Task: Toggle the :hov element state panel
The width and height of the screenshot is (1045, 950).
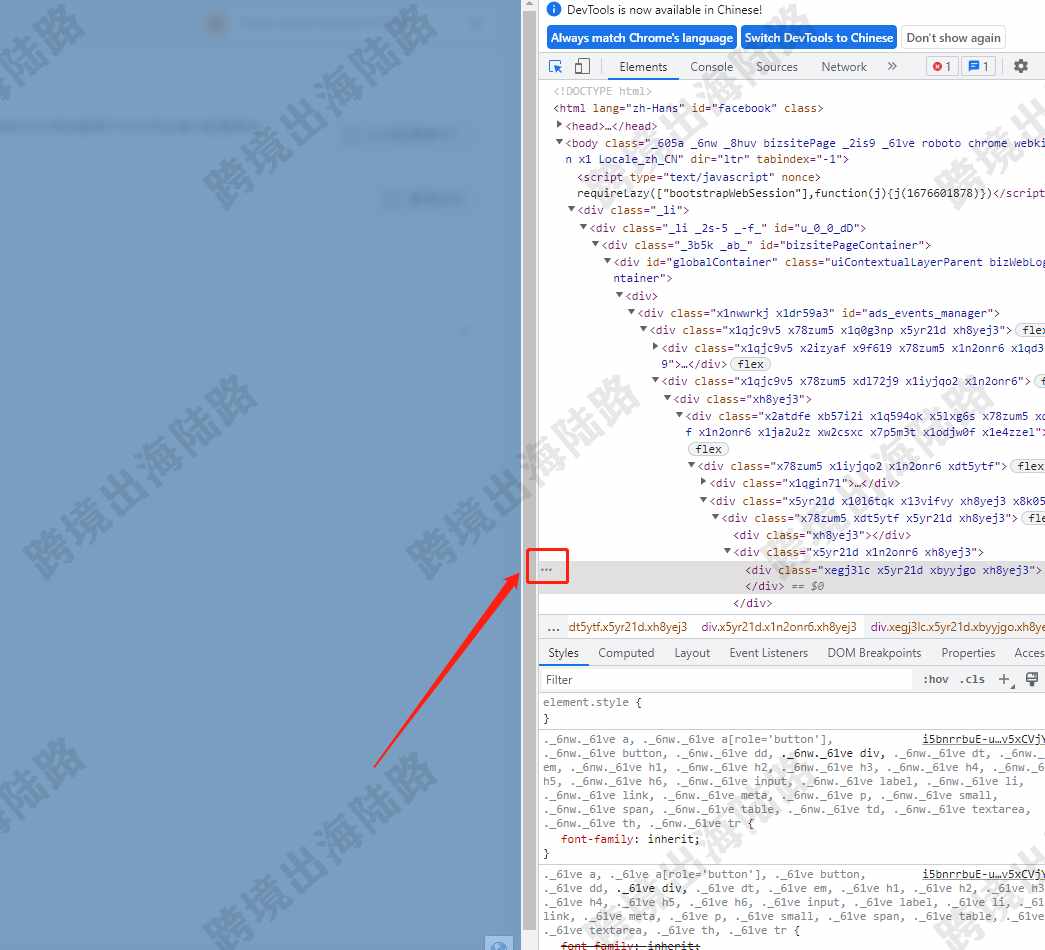Action: pyautogui.click(x=936, y=679)
